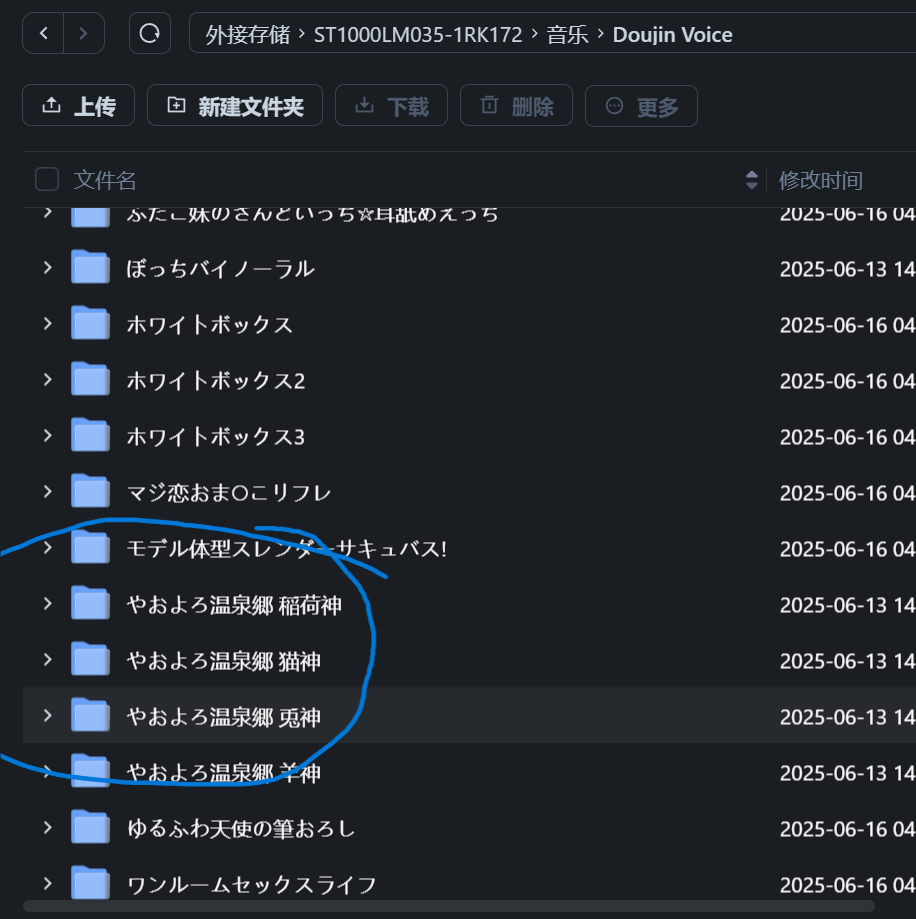Click the modified date of やおよろ温泉郷 兎神

847,717
